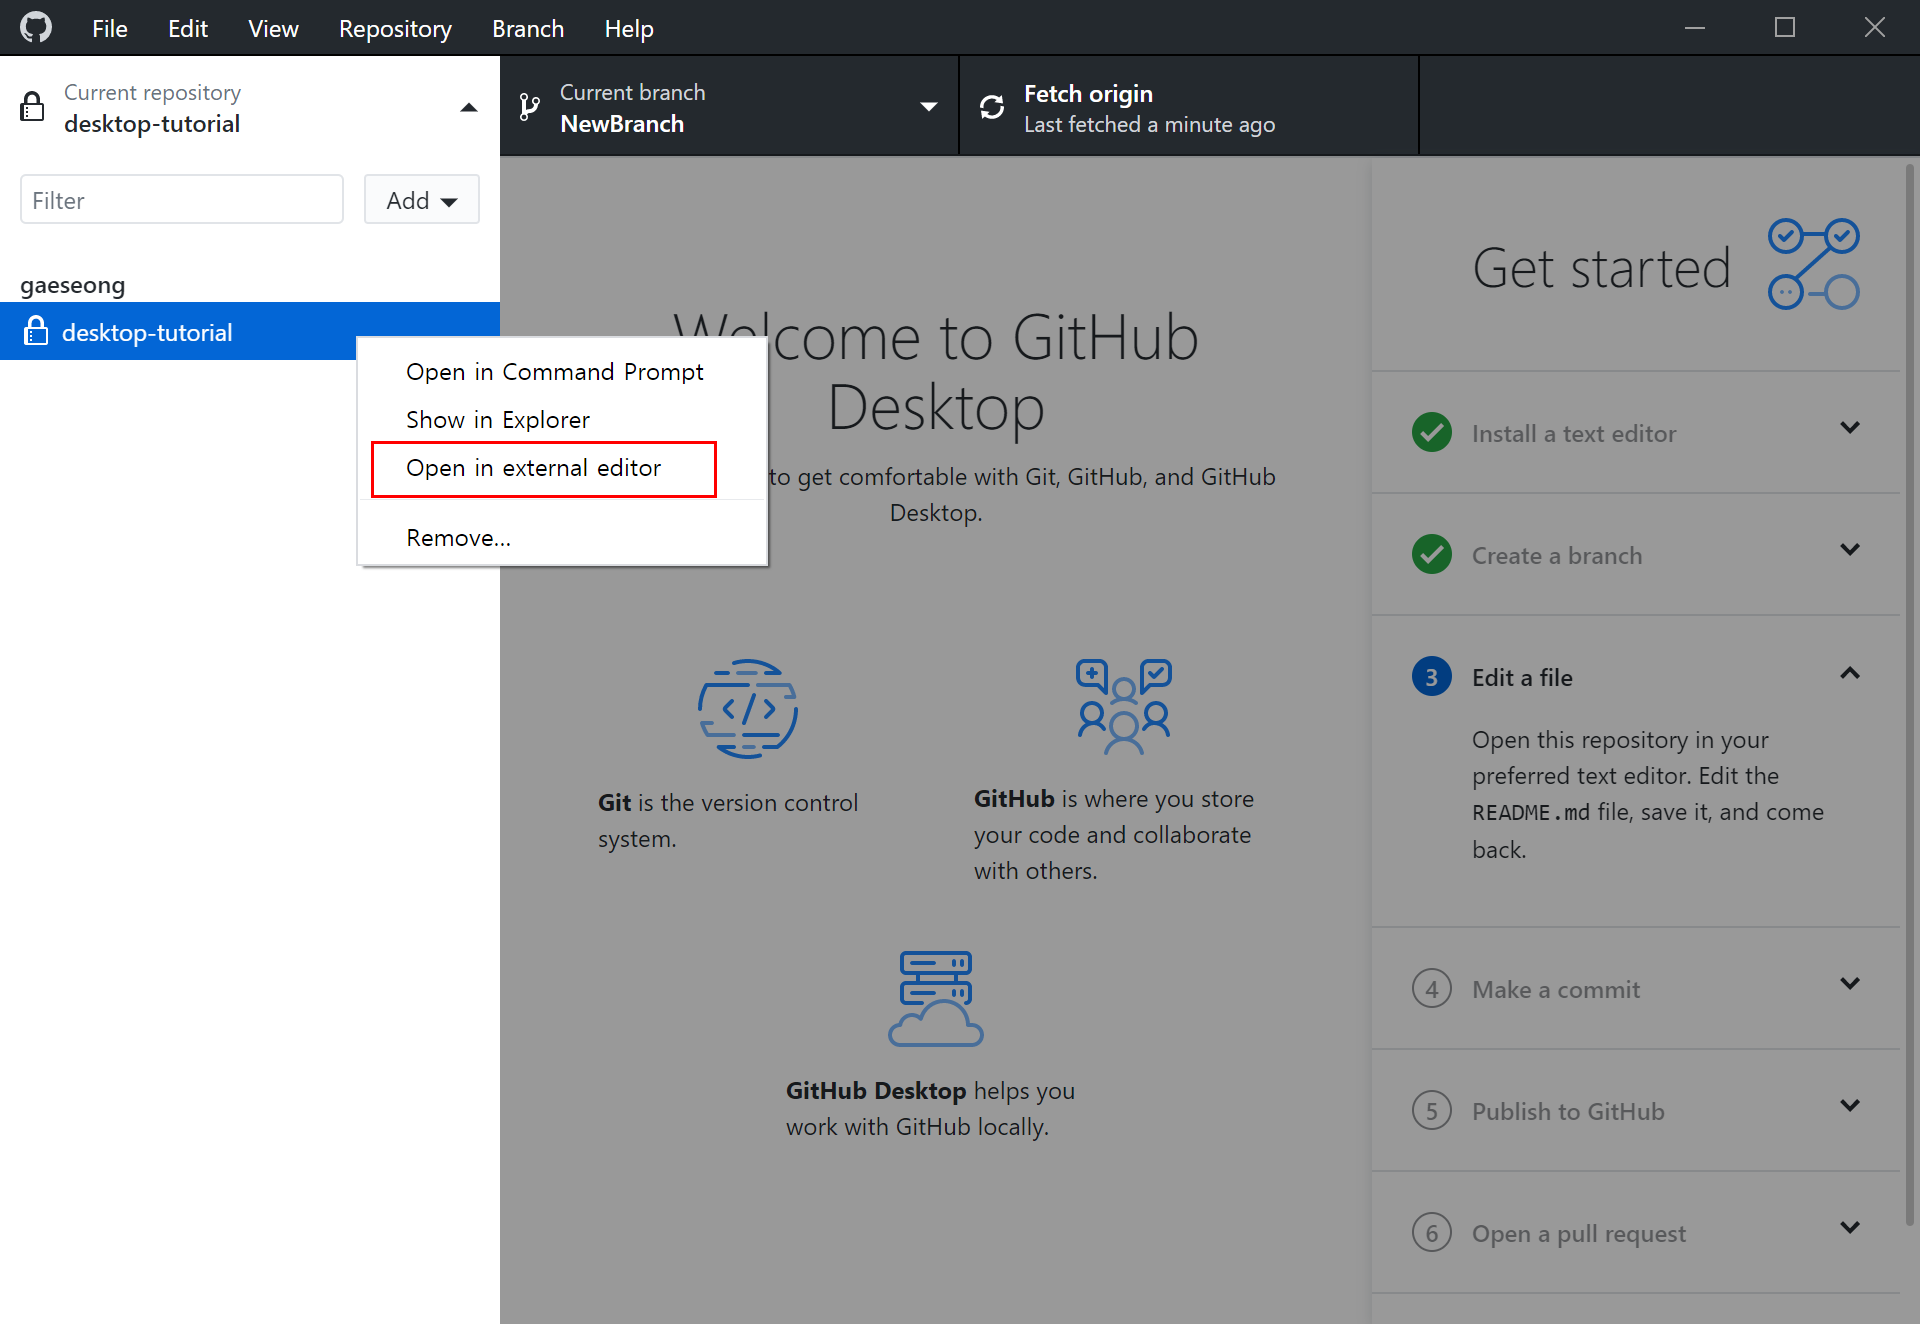
Task: Click the people collaboration GitHub illustration
Action: click(x=1124, y=706)
